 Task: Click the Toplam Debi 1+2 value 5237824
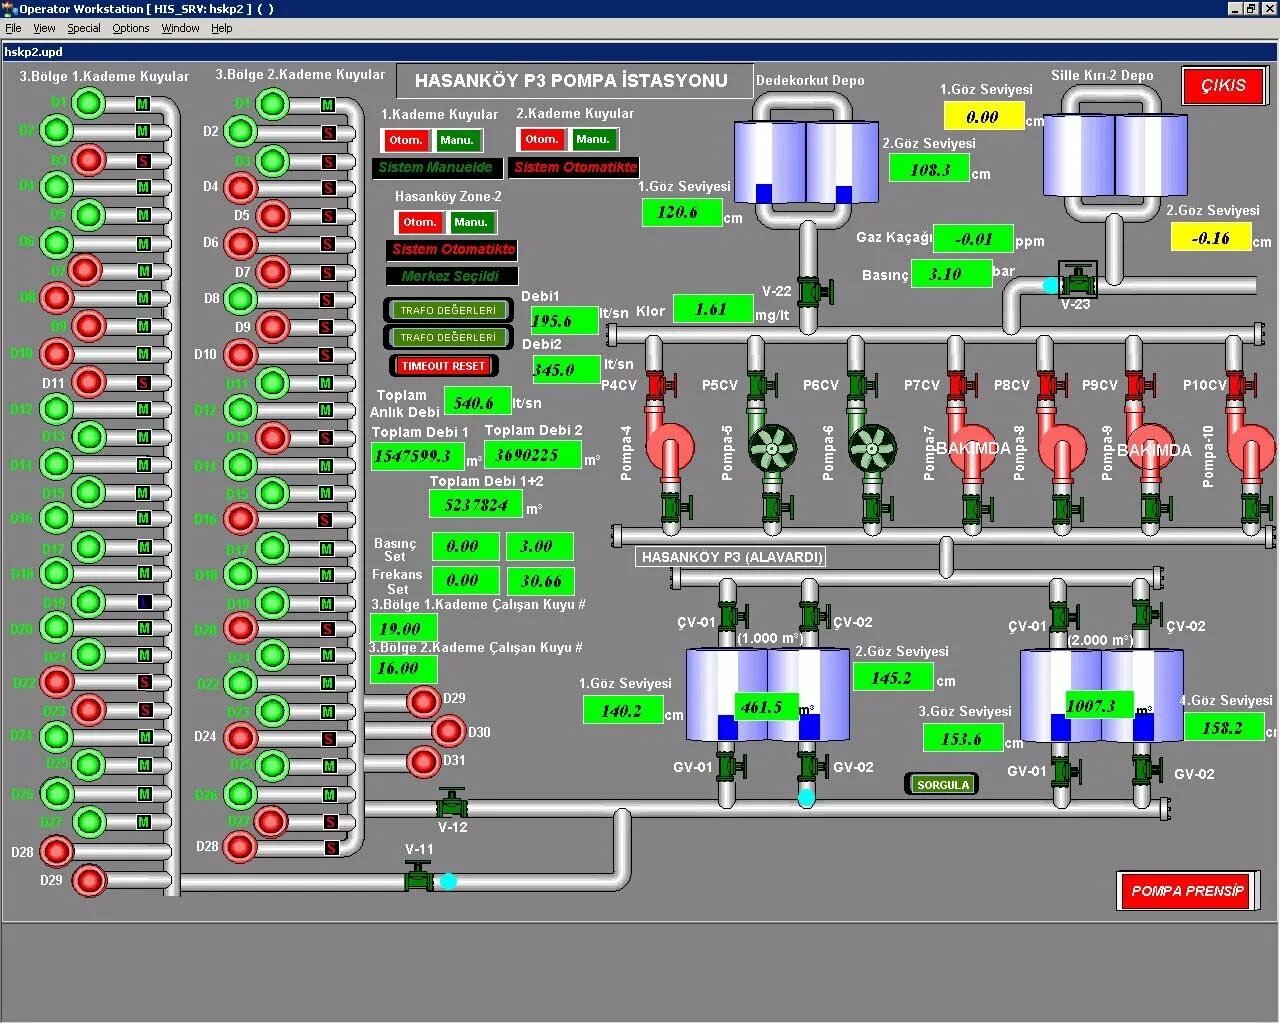[x=477, y=505]
